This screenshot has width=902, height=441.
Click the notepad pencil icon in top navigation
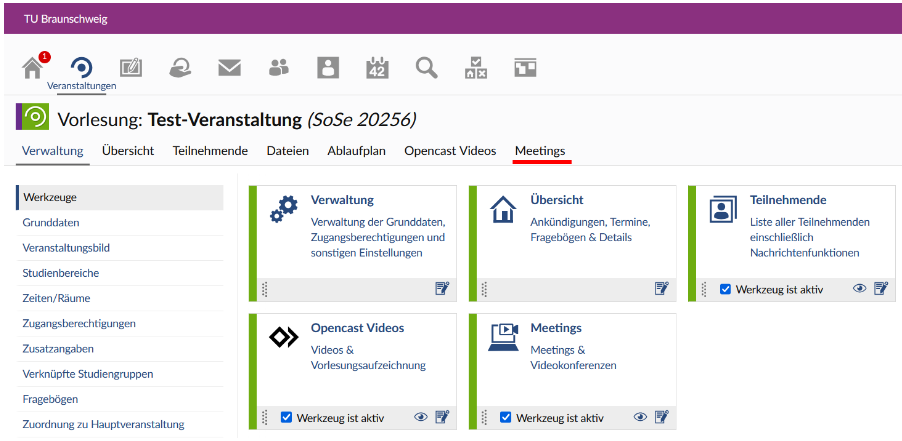[x=131, y=68]
